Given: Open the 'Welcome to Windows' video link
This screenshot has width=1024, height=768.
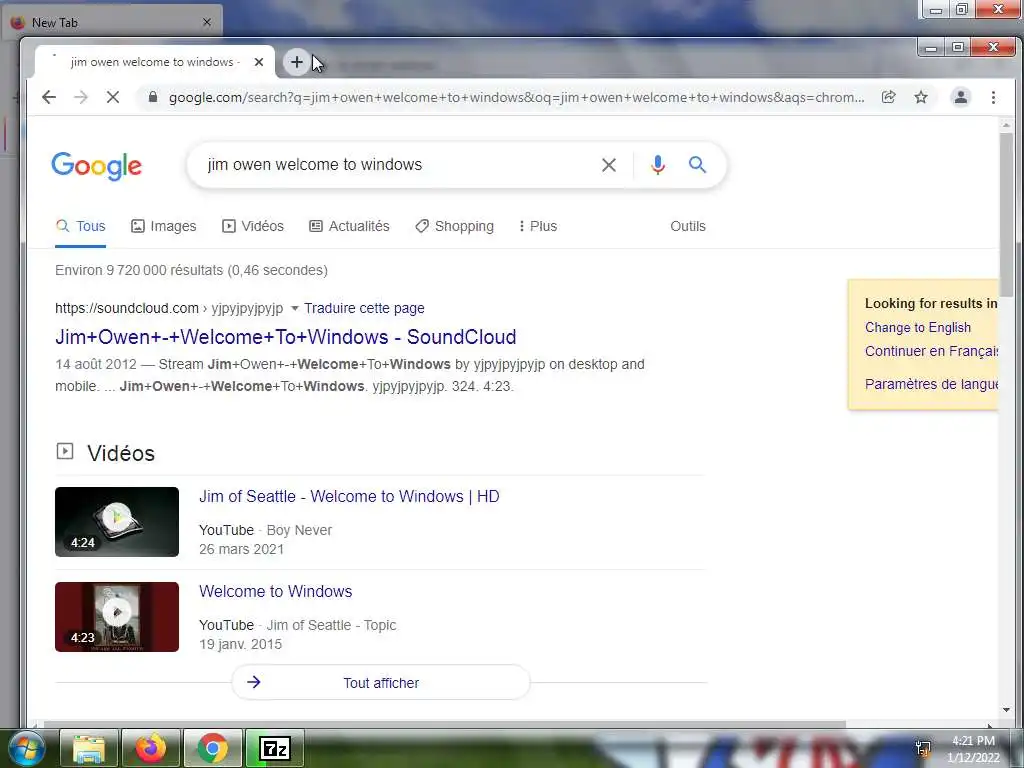Looking at the screenshot, I should pos(275,592).
